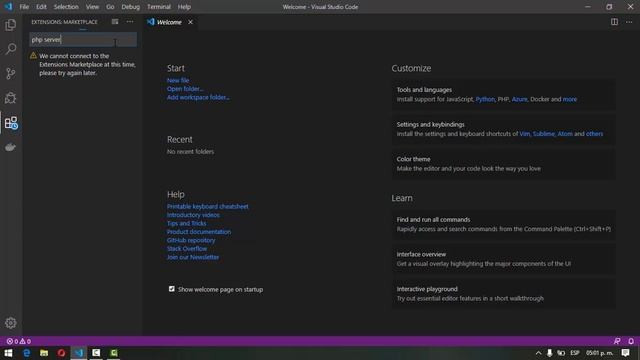Open the Windows Start button

click(x=8, y=353)
